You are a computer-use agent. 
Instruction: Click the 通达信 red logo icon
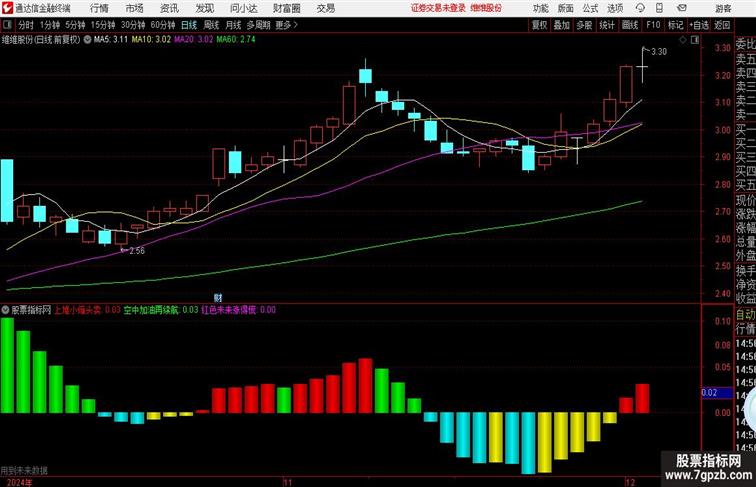coord(7,8)
